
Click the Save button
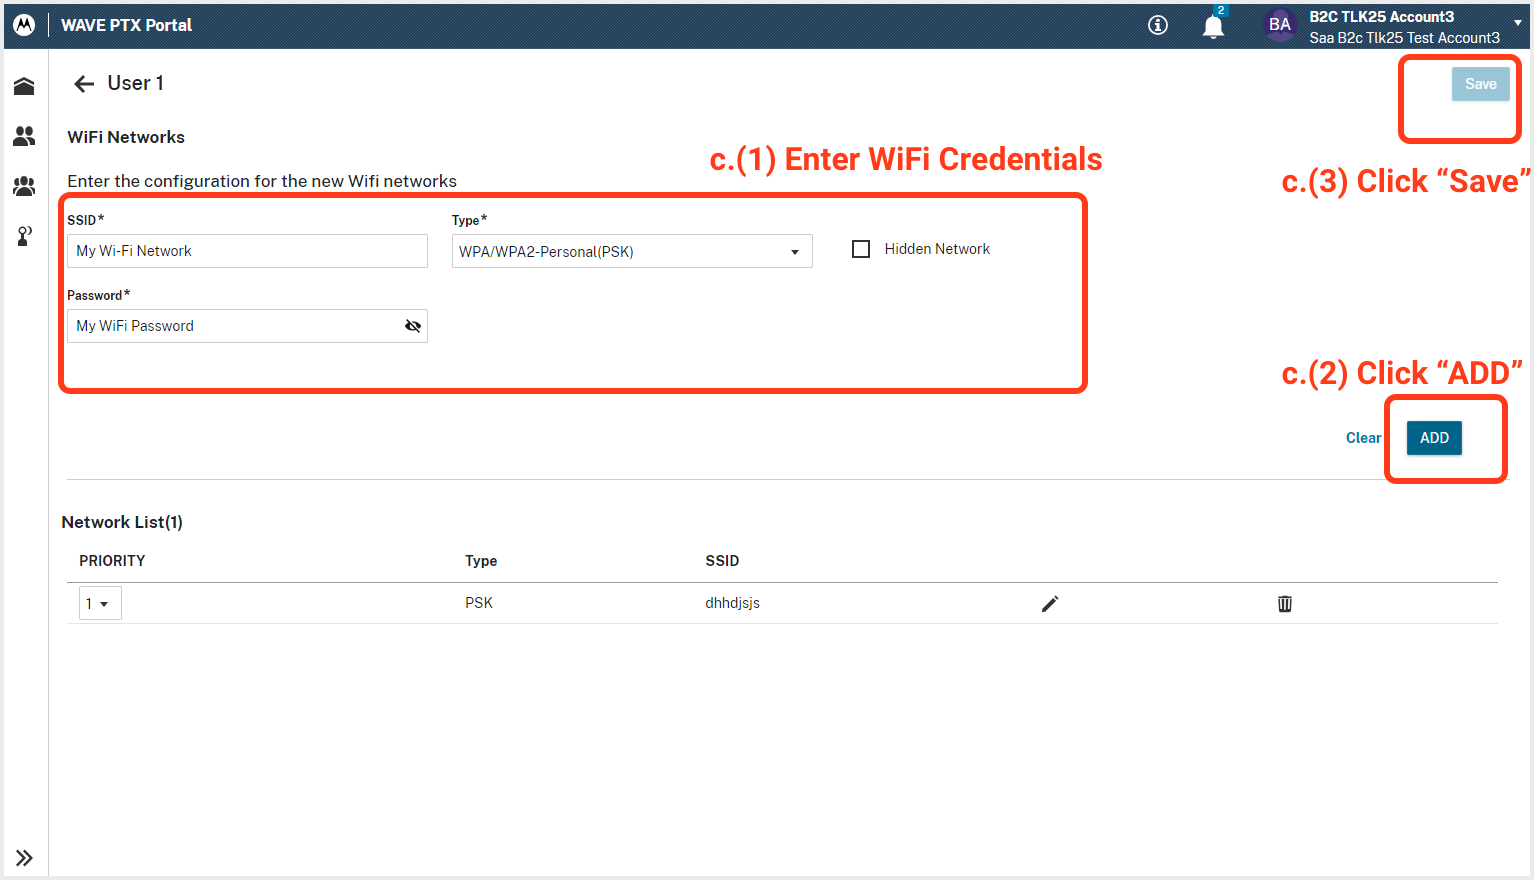click(x=1480, y=84)
